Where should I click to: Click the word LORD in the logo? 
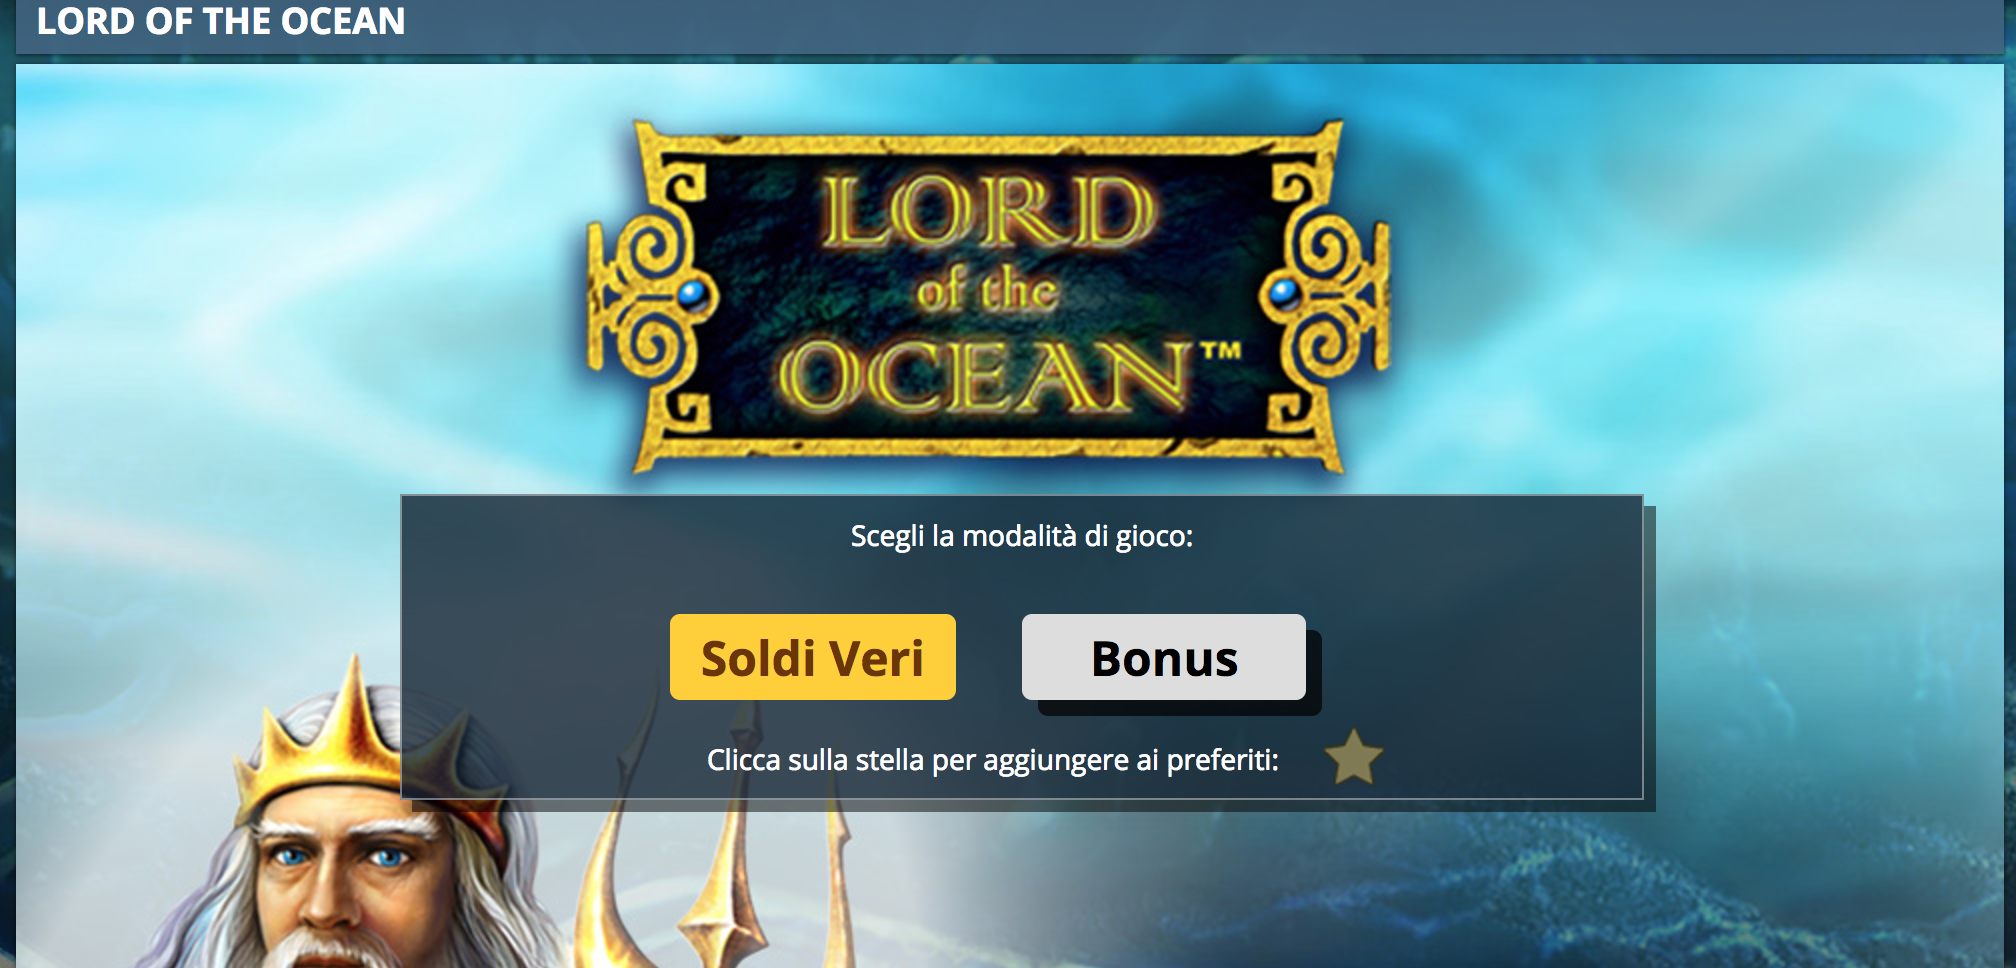tap(988, 211)
